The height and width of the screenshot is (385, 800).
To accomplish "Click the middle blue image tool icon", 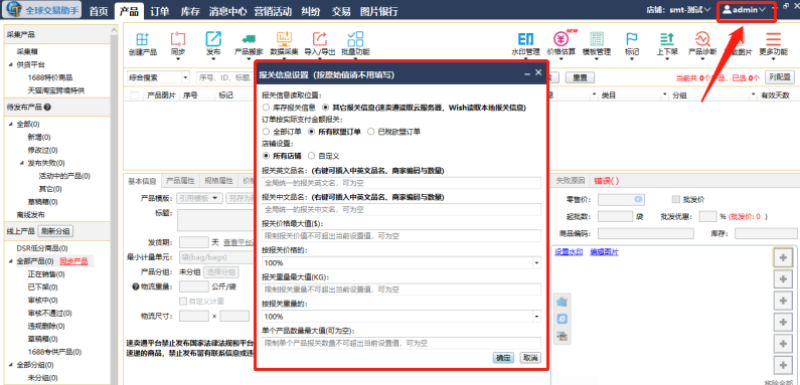I will pos(562,319).
